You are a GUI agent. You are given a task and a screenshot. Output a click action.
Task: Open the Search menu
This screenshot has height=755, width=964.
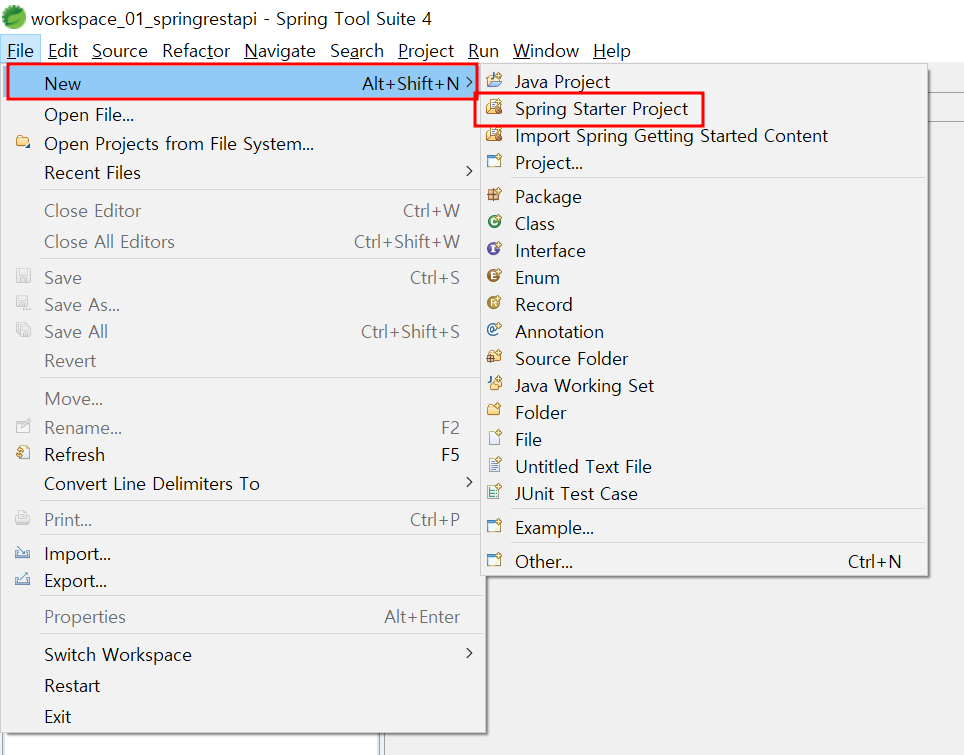click(357, 50)
